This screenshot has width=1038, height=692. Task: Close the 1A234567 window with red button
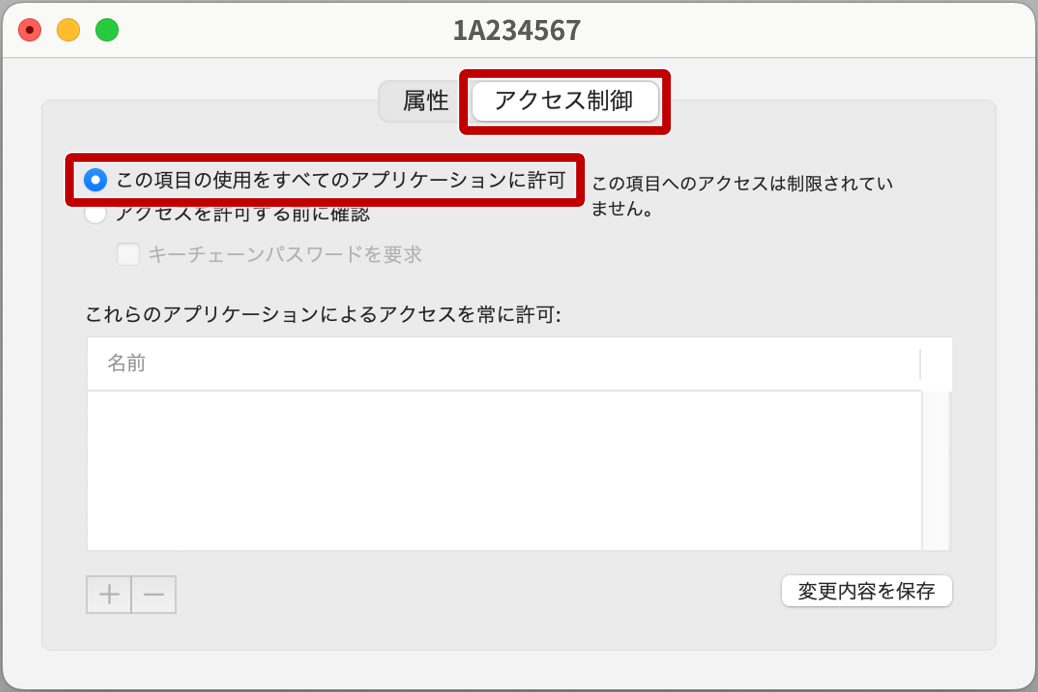click(30, 30)
